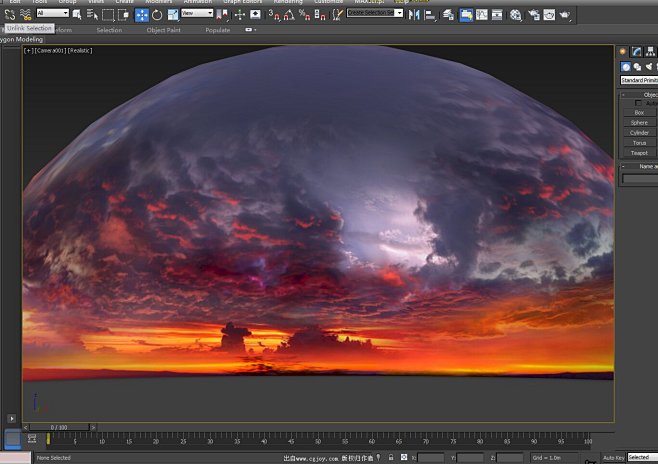Image resolution: width=658 pixels, height=464 pixels.
Task: Switch to the Hierarchy command panel tab
Action: [x=650, y=51]
